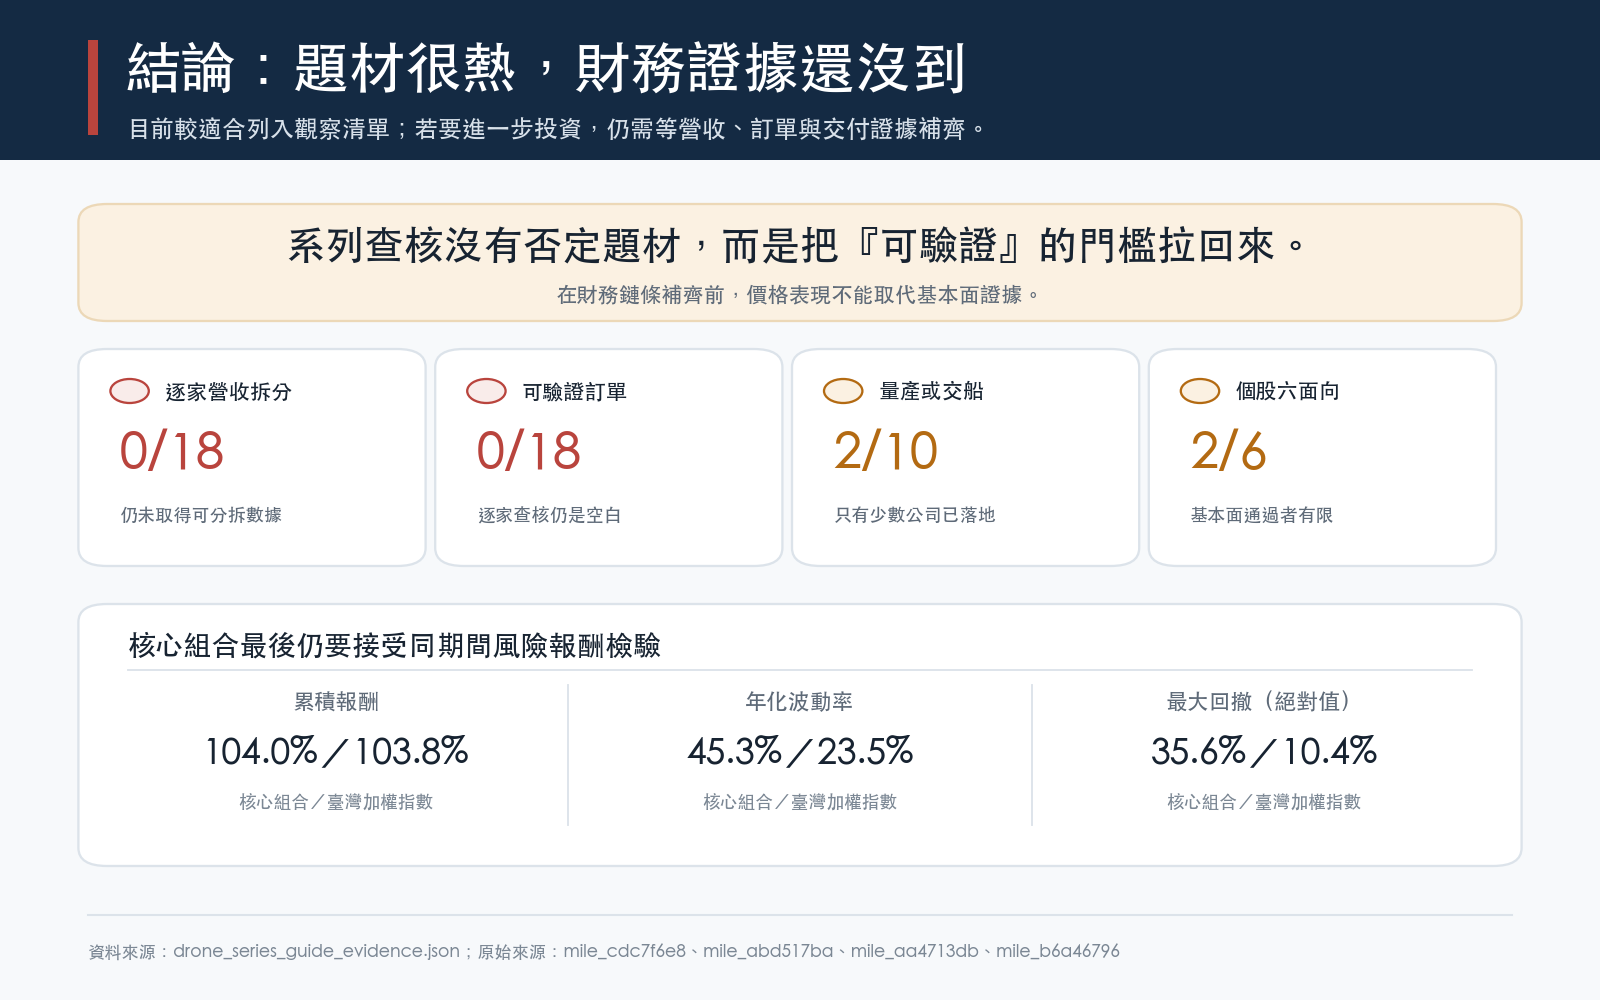
Task: Click the value 45.3%／23.5%
Action: 800,751
